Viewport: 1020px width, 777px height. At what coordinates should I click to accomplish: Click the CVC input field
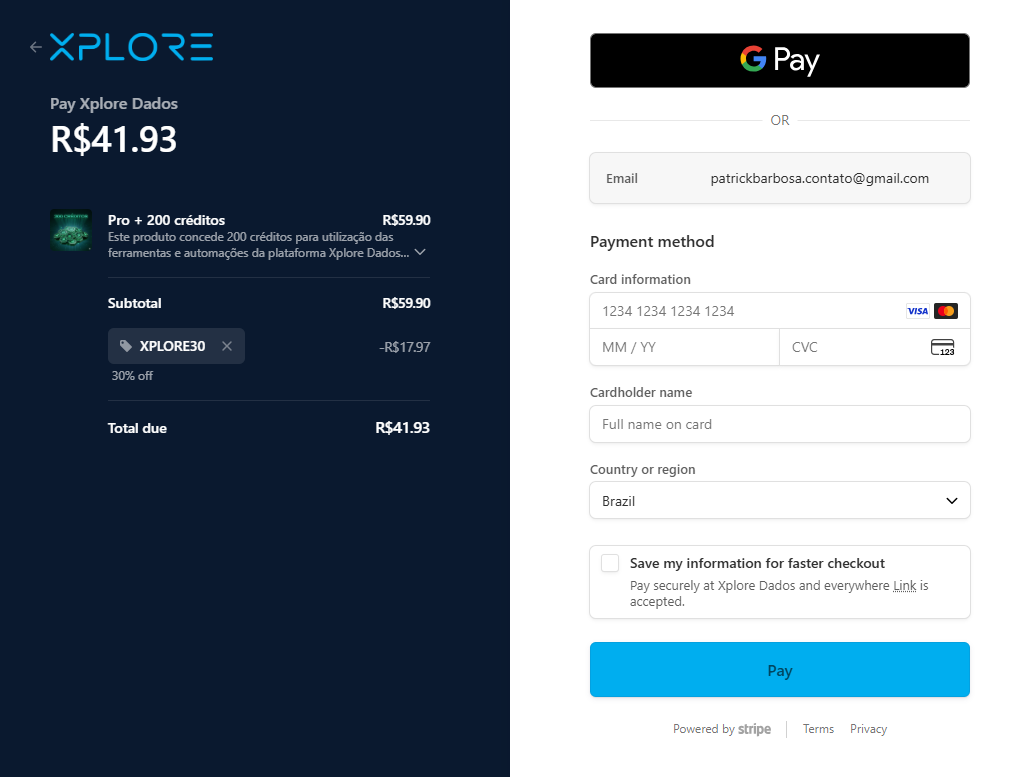pyautogui.click(x=855, y=347)
